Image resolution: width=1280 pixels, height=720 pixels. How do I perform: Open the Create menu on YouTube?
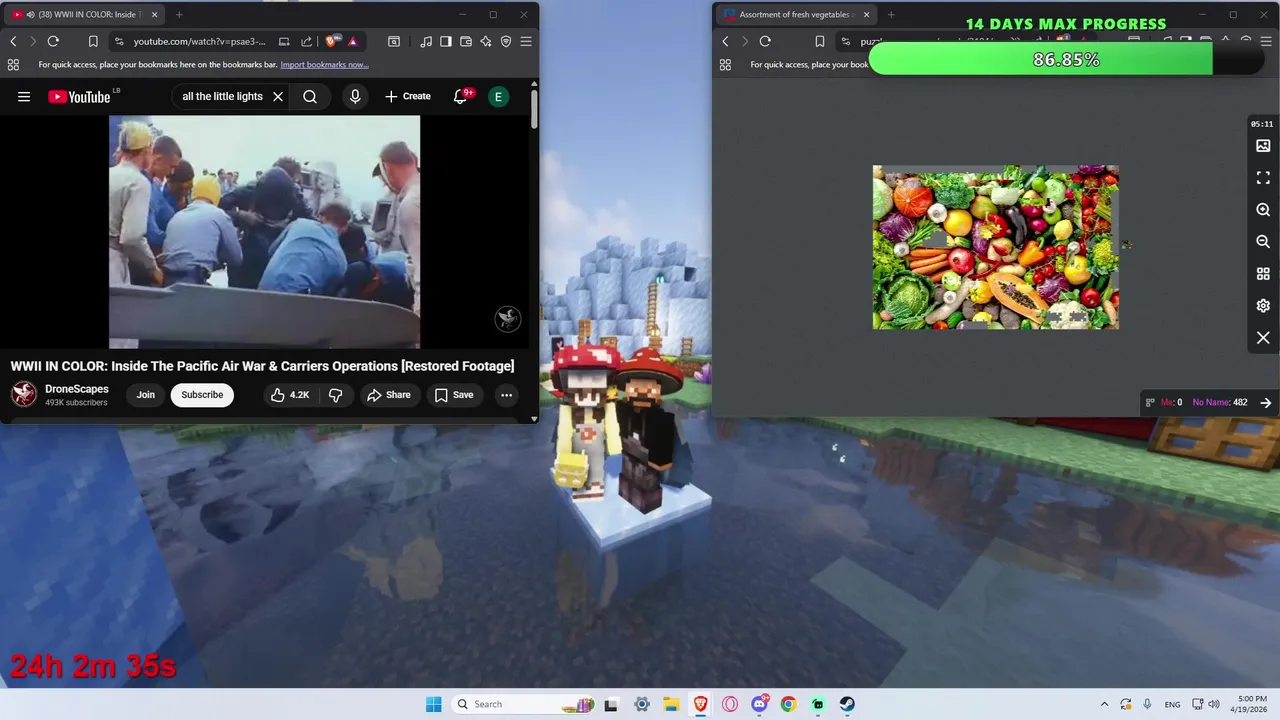pyautogui.click(x=408, y=97)
